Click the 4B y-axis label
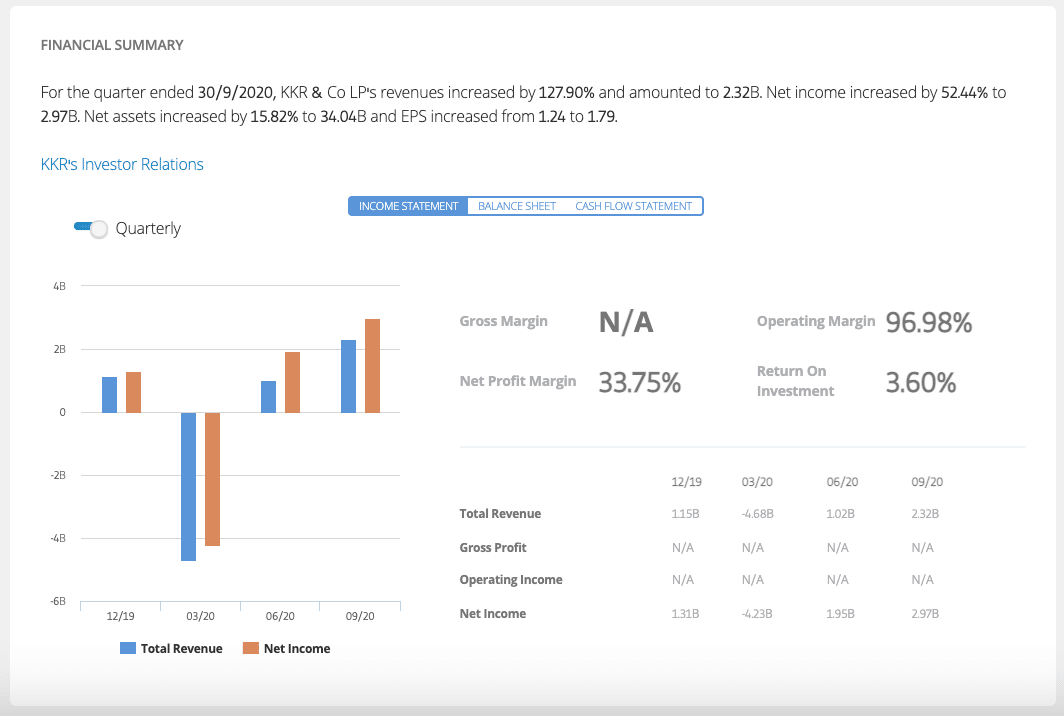1064x716 pixels. (x=60, y=286)
